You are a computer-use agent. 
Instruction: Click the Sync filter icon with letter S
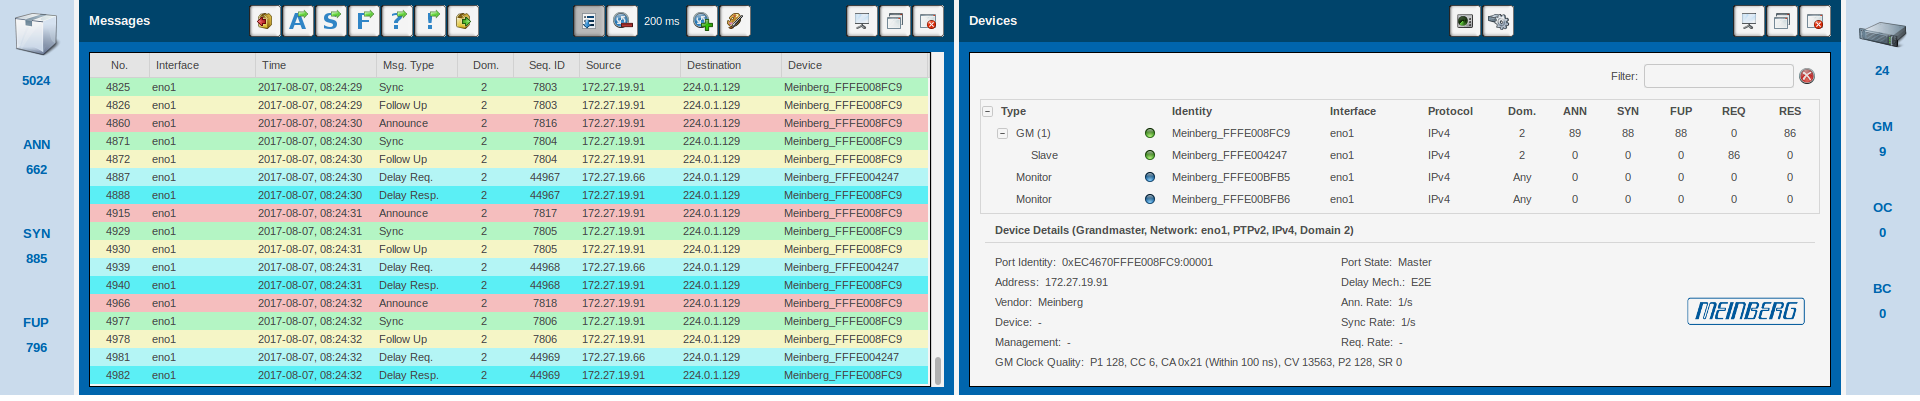pos(331,21)
